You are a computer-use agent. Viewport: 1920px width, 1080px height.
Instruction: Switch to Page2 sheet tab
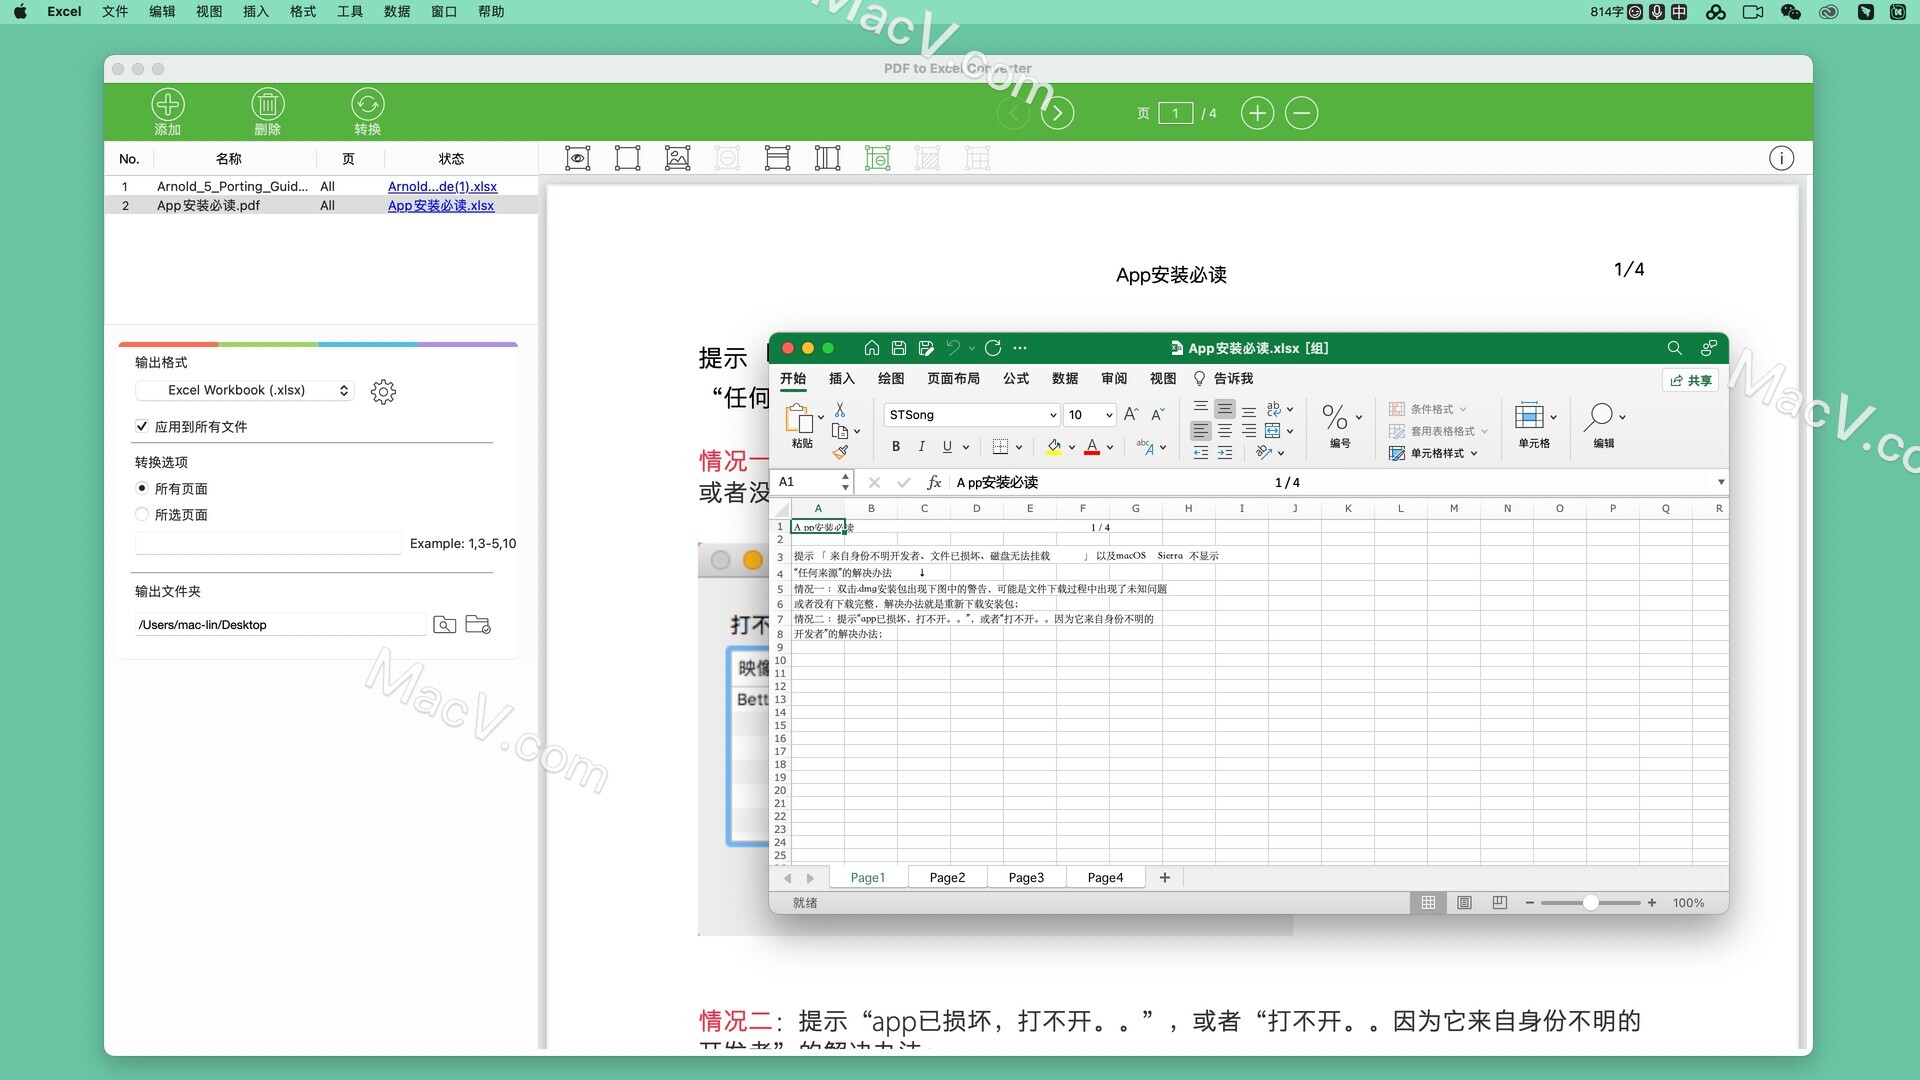[947, 877]
